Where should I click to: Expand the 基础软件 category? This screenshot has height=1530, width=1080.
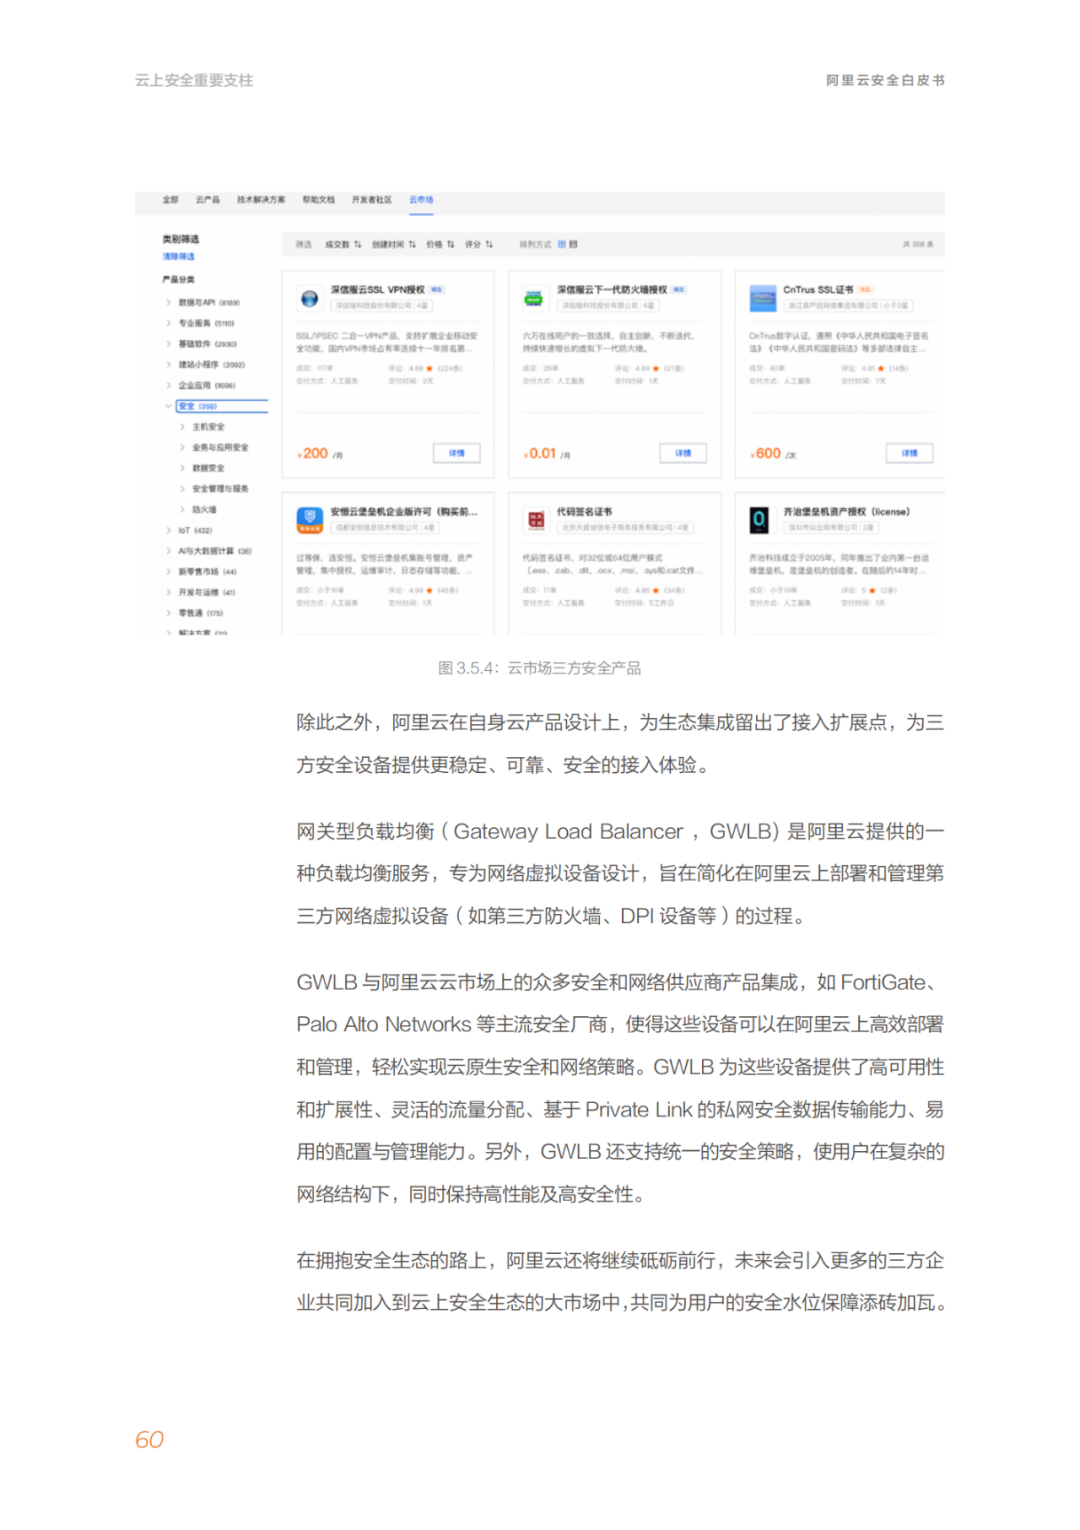(168, 344)
